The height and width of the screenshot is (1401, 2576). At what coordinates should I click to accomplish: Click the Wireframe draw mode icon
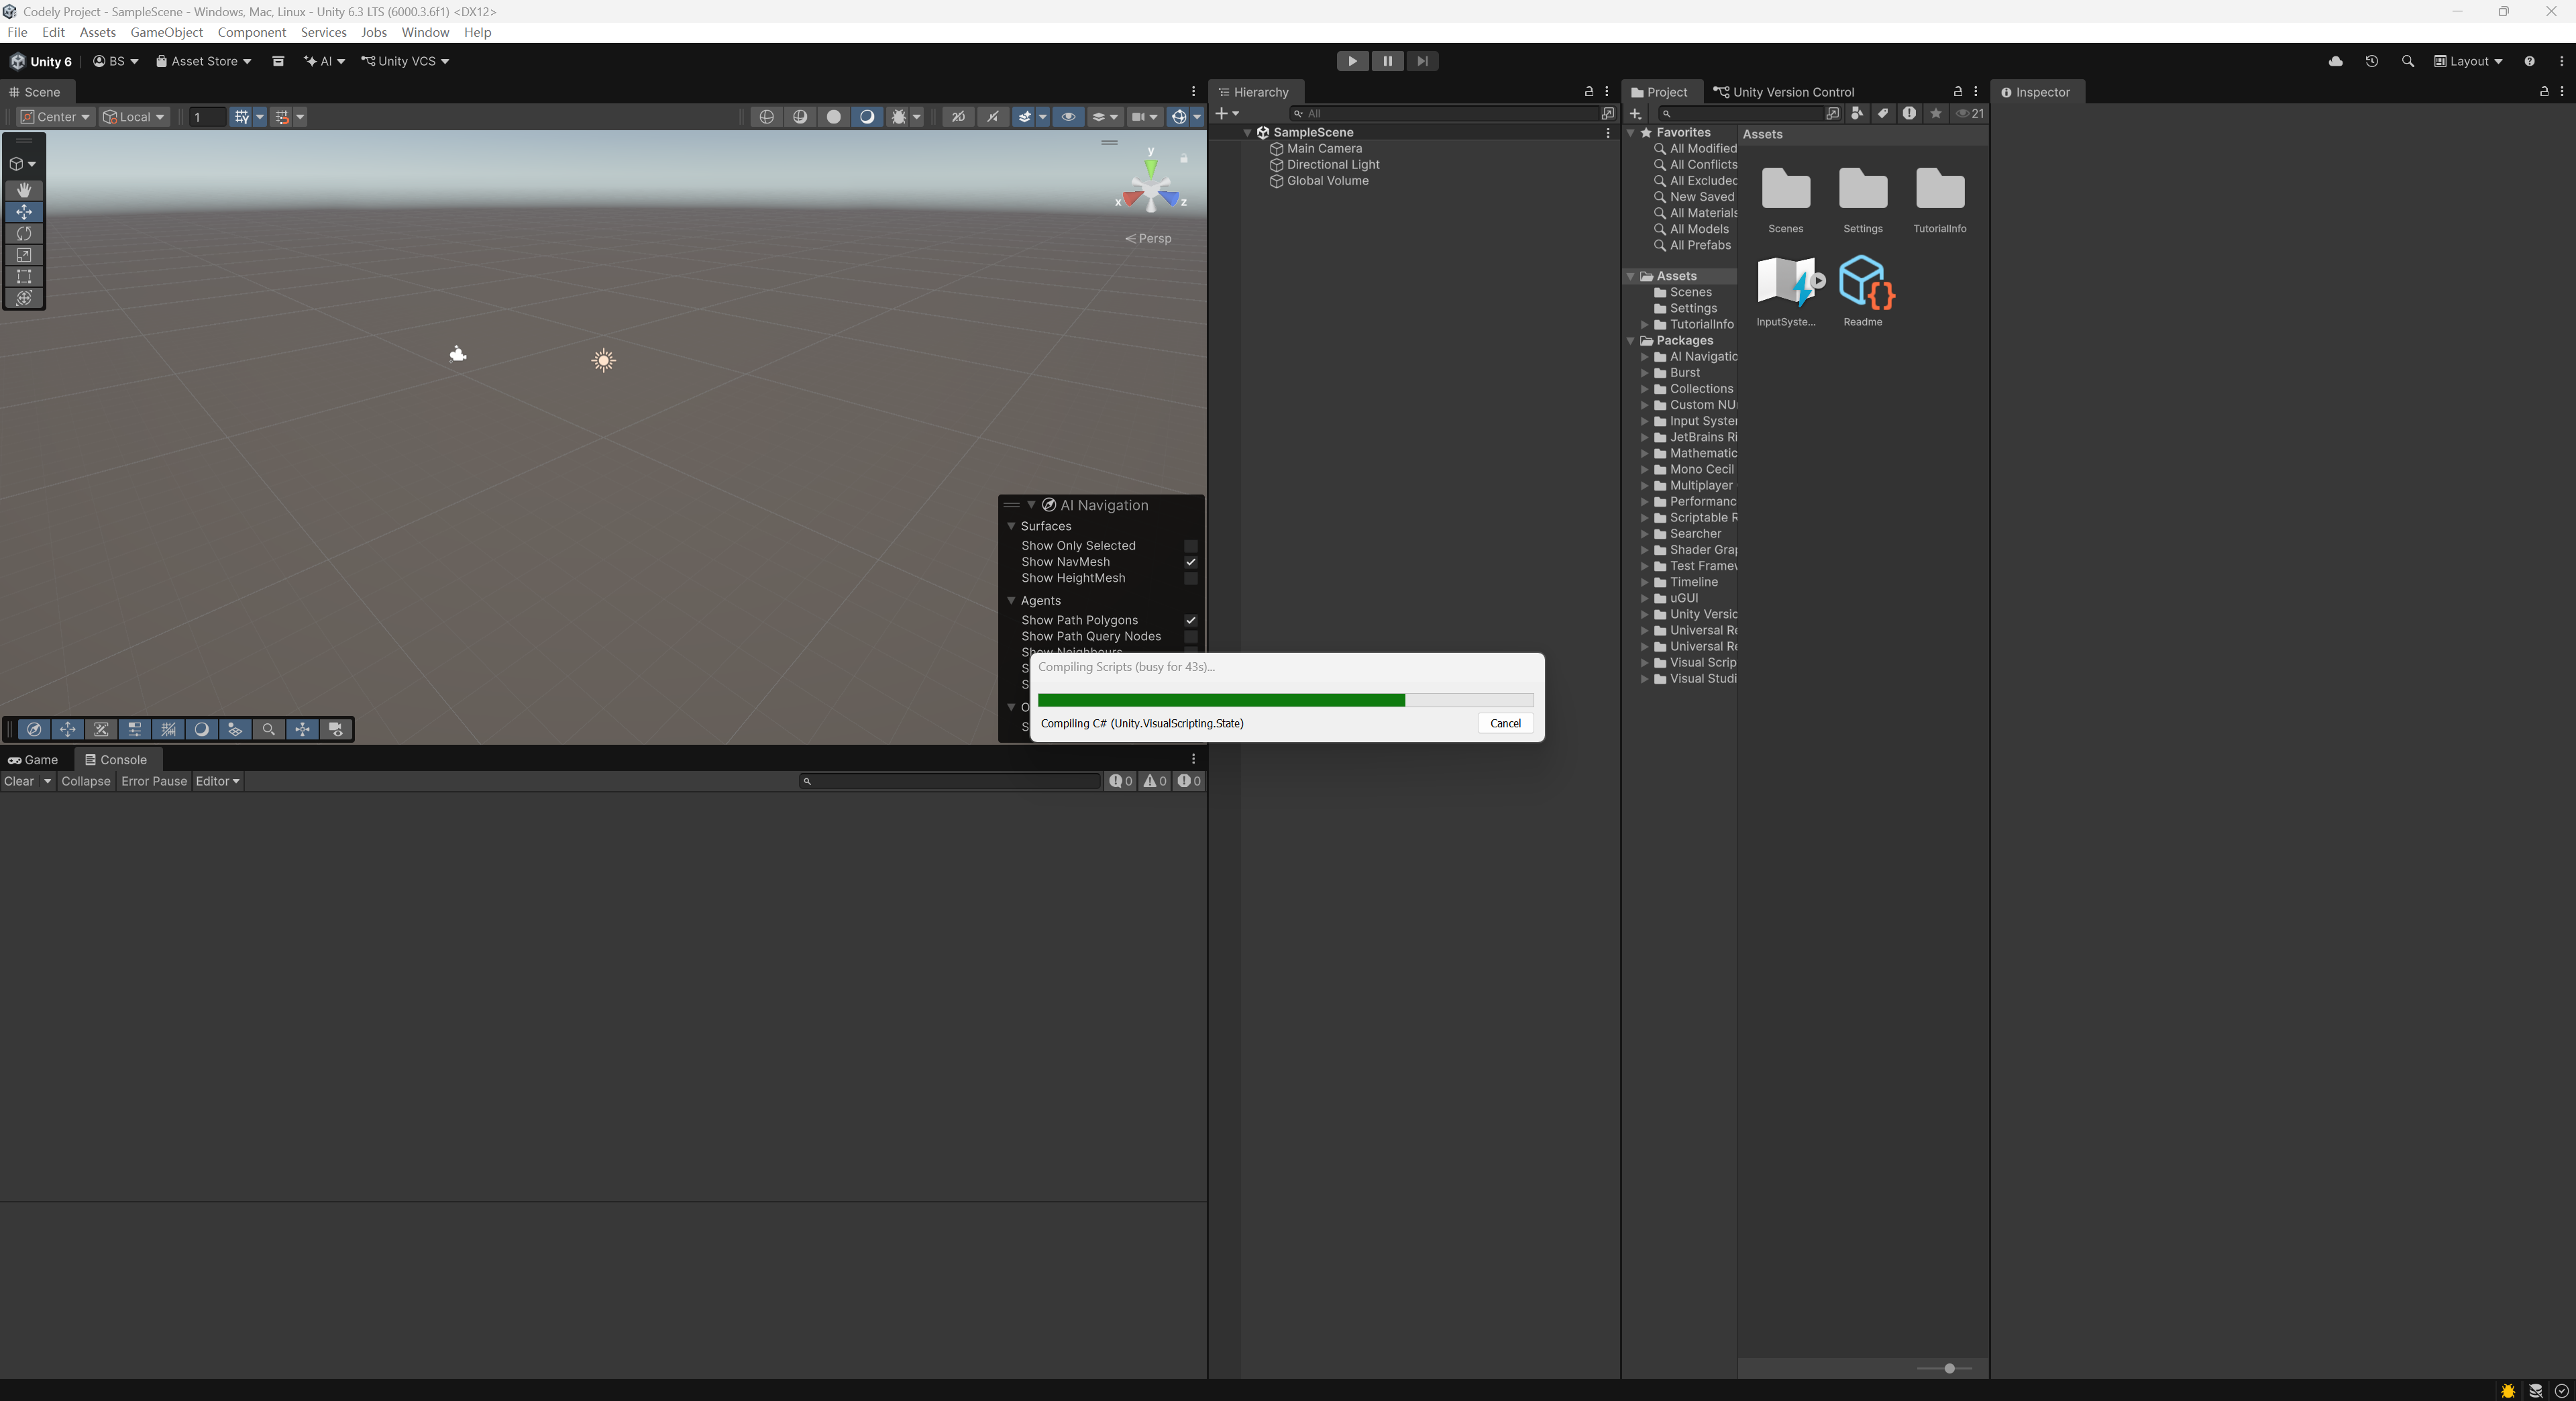(766, 117)
